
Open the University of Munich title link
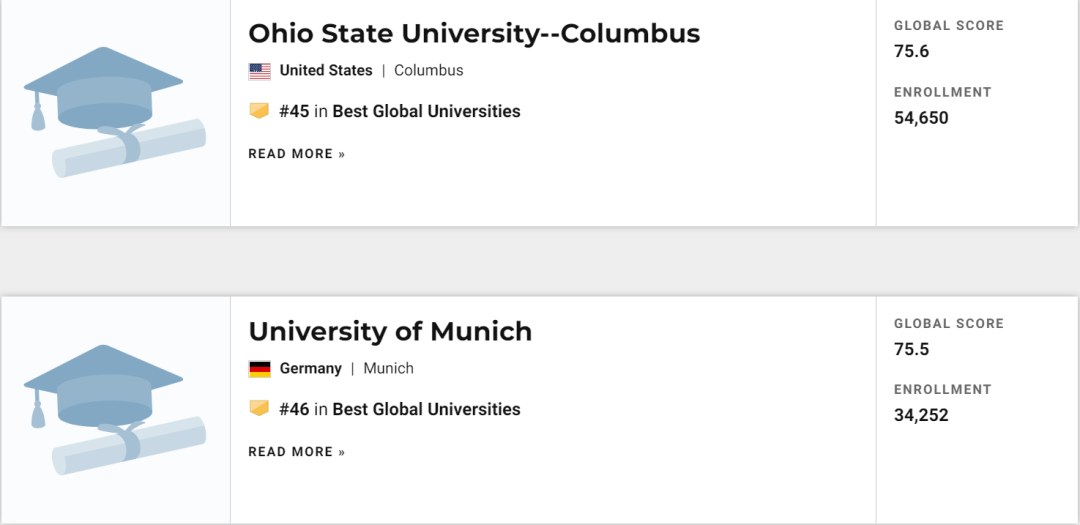391,331
